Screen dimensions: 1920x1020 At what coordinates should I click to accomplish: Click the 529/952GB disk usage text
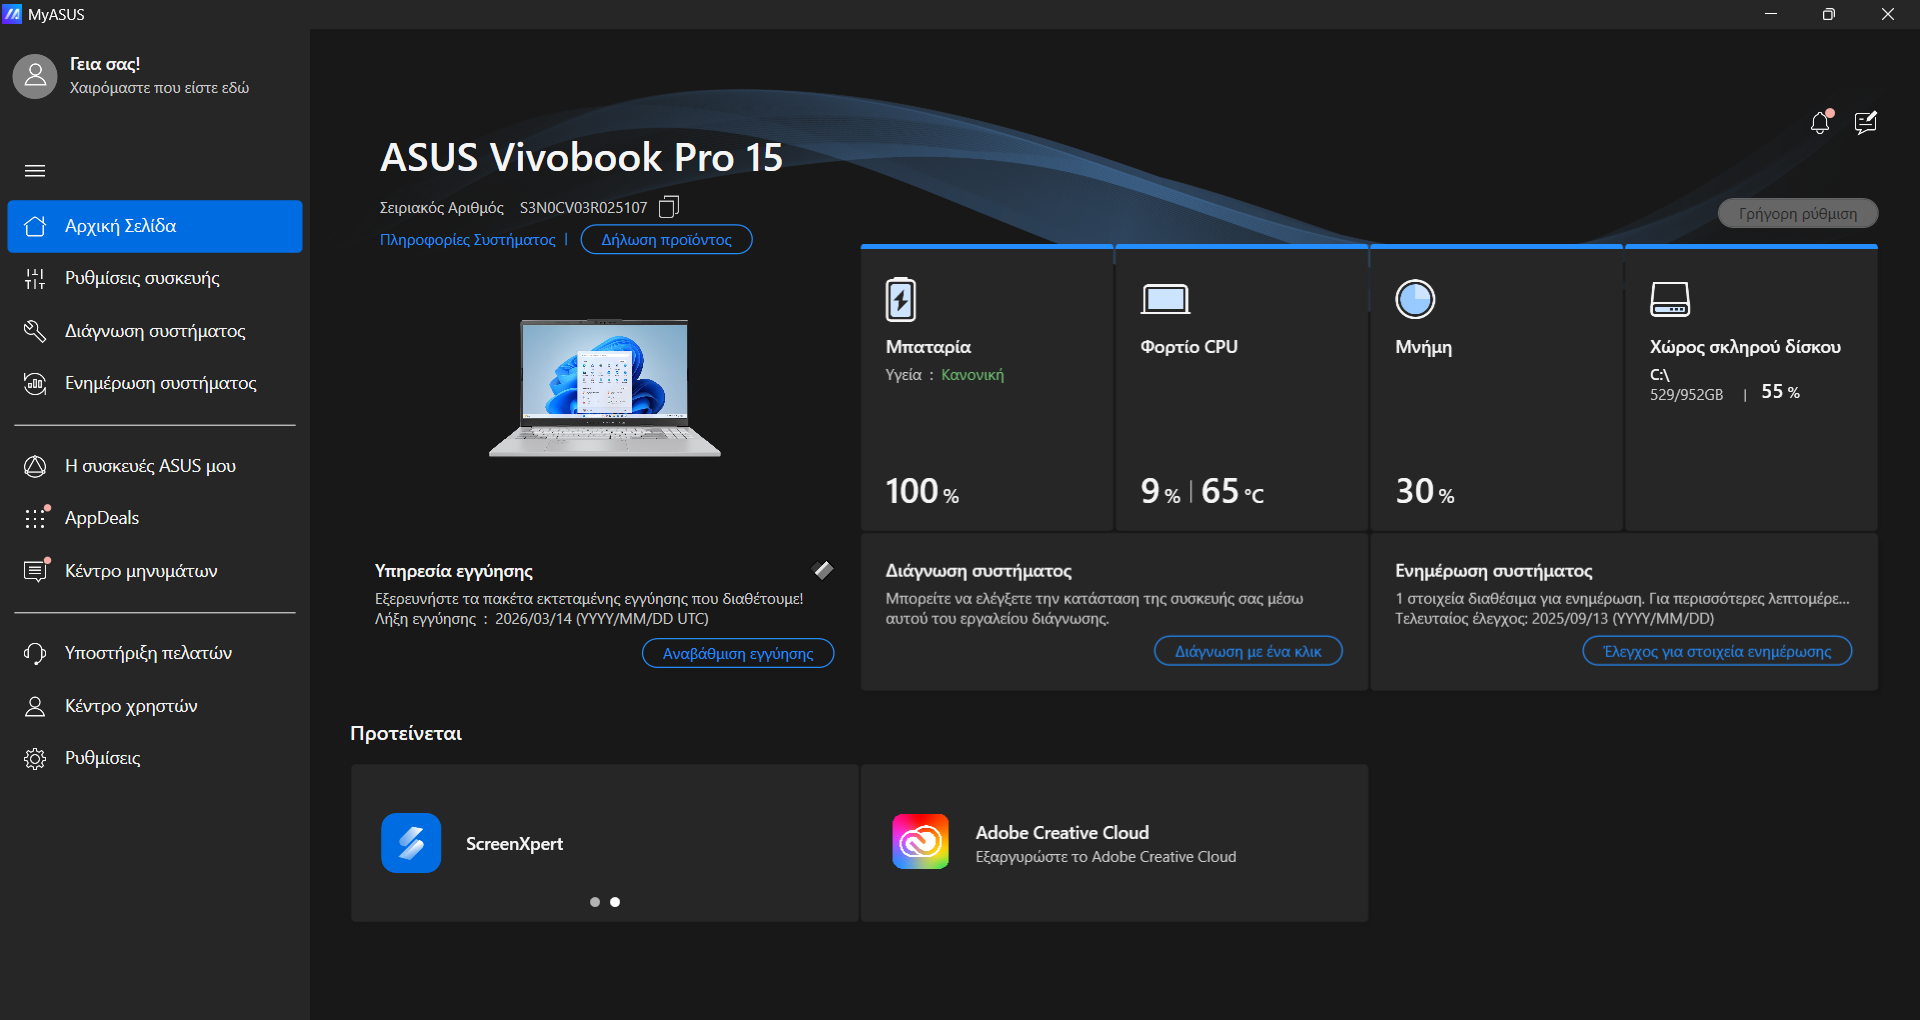tap(1686, 394)
